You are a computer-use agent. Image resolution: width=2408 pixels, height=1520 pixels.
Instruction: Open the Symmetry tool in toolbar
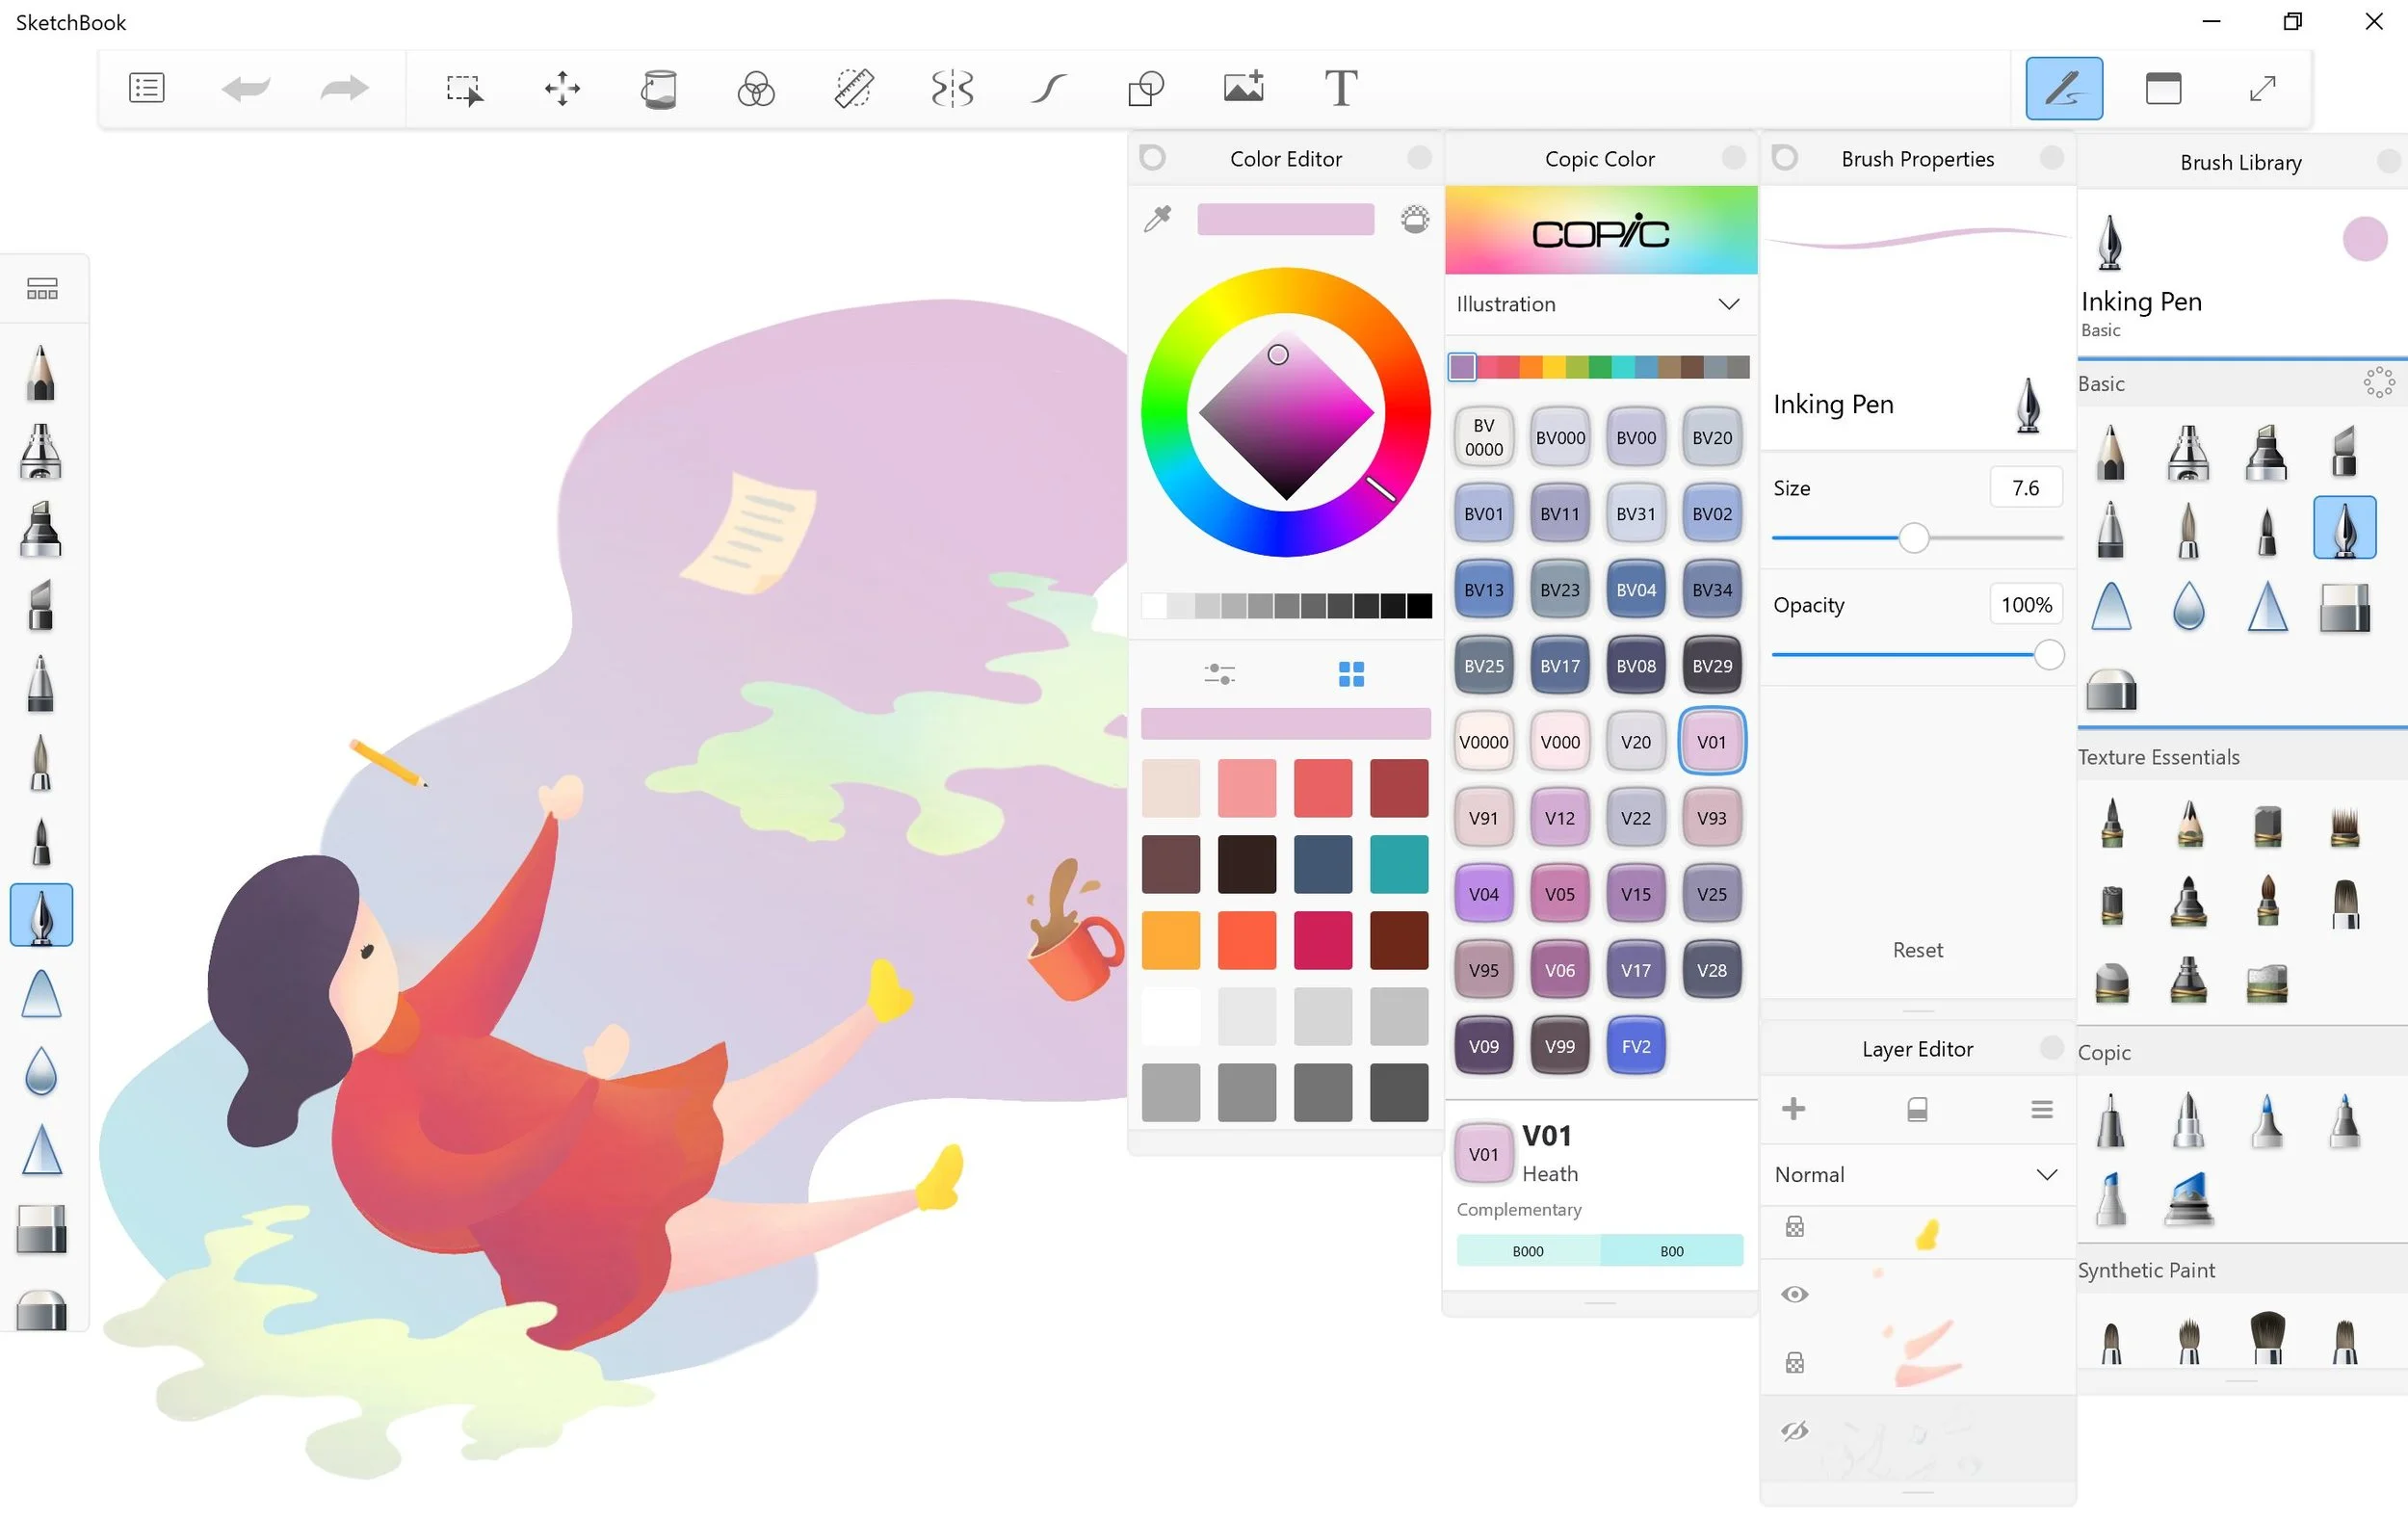click(951, 89)
